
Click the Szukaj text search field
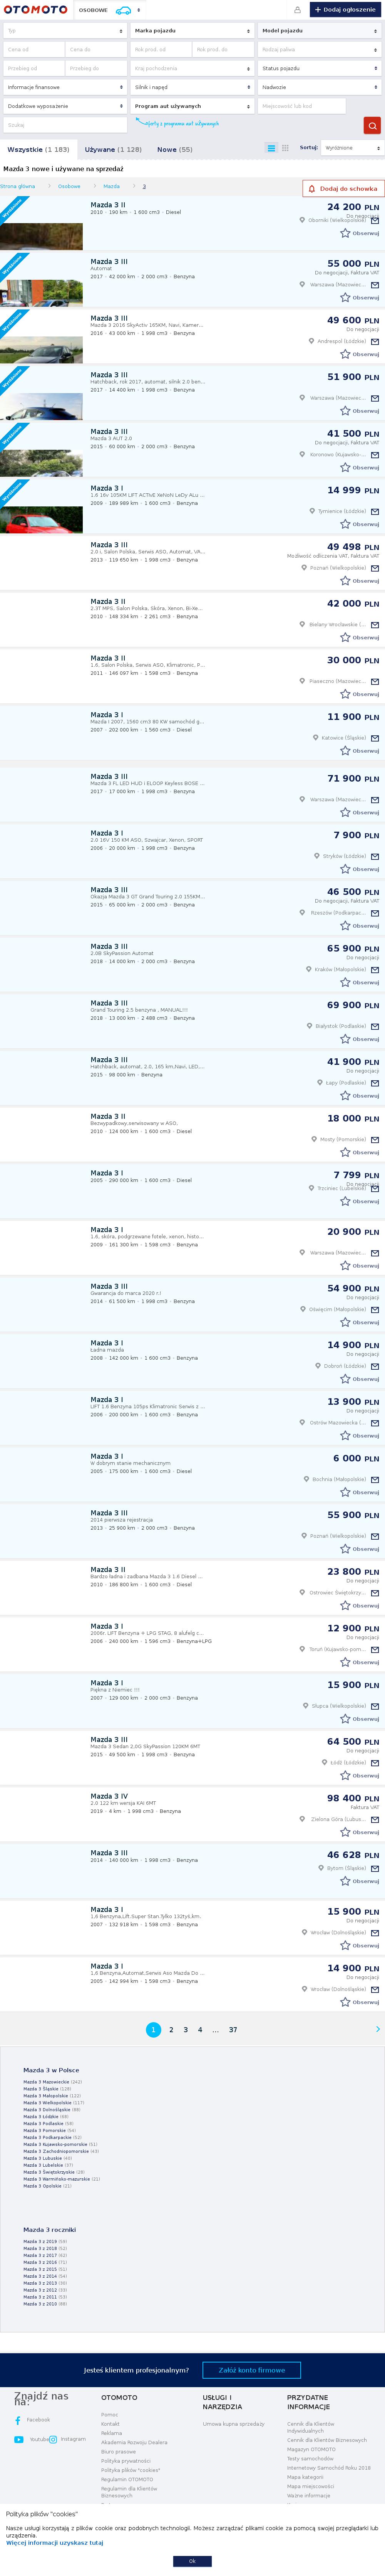(x=65, y=125)
